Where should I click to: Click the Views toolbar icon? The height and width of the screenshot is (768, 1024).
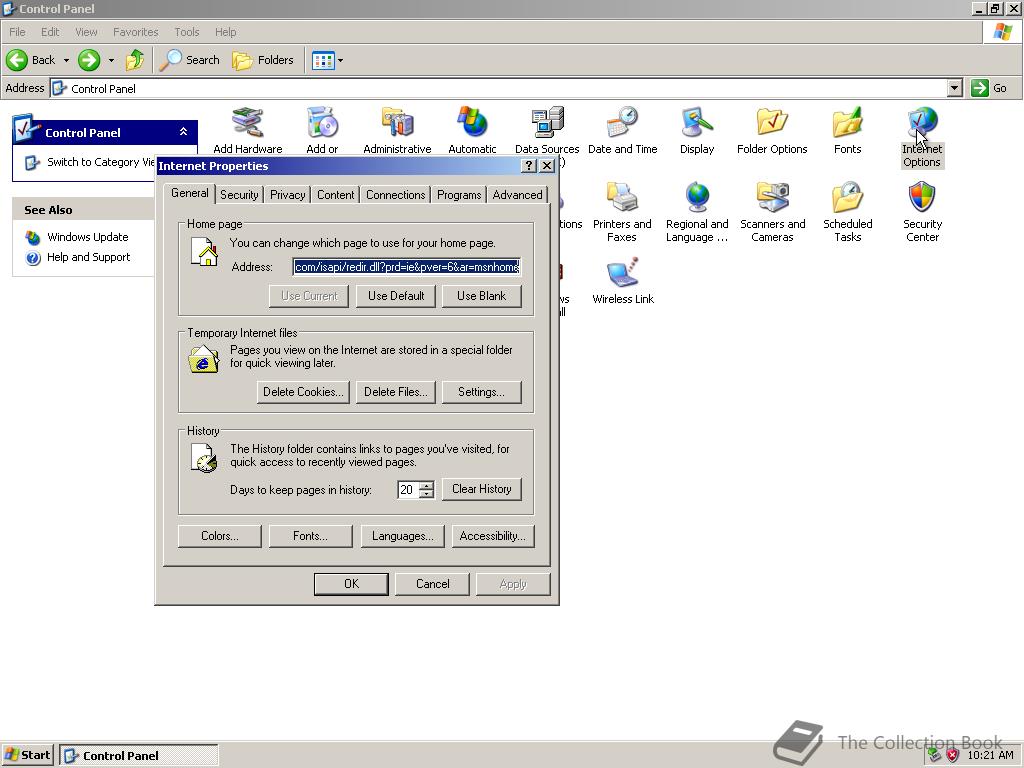click(x=323, y=61)
